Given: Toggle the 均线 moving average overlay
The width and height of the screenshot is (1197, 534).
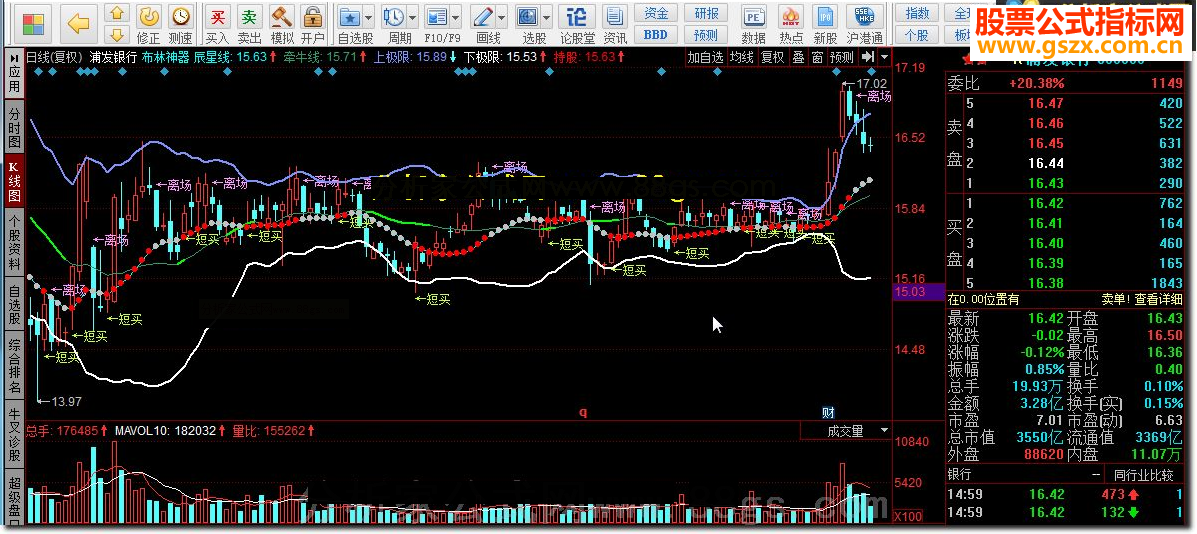Looking at the screenshot, I should 741,57.
